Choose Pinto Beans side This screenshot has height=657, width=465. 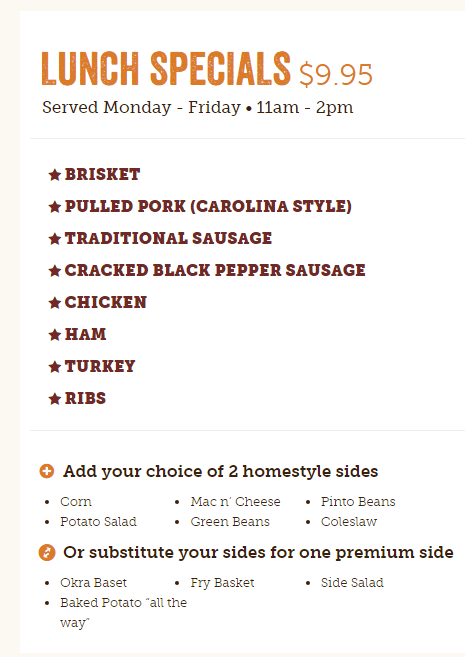(358, 501)
